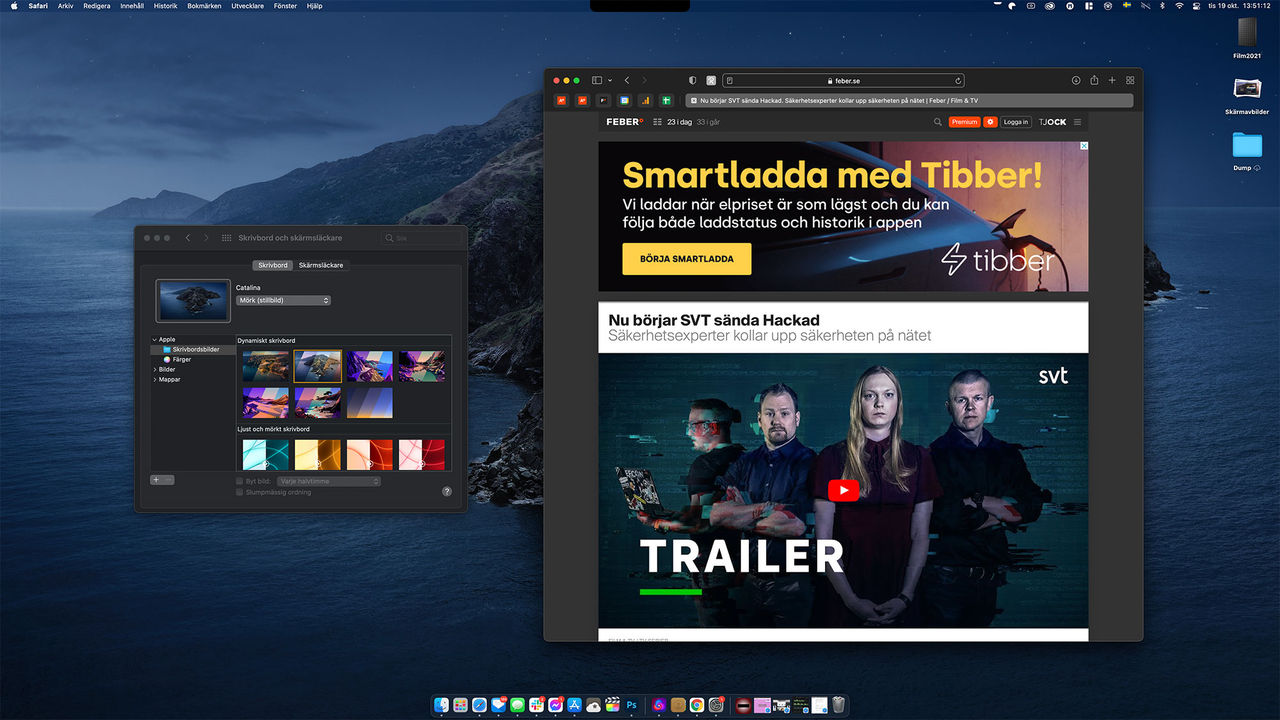Viewport: 1280px width, 720px height.
Task: Open the Nu börjar SVT sända Hackad headline
Action: pos(714,320)
